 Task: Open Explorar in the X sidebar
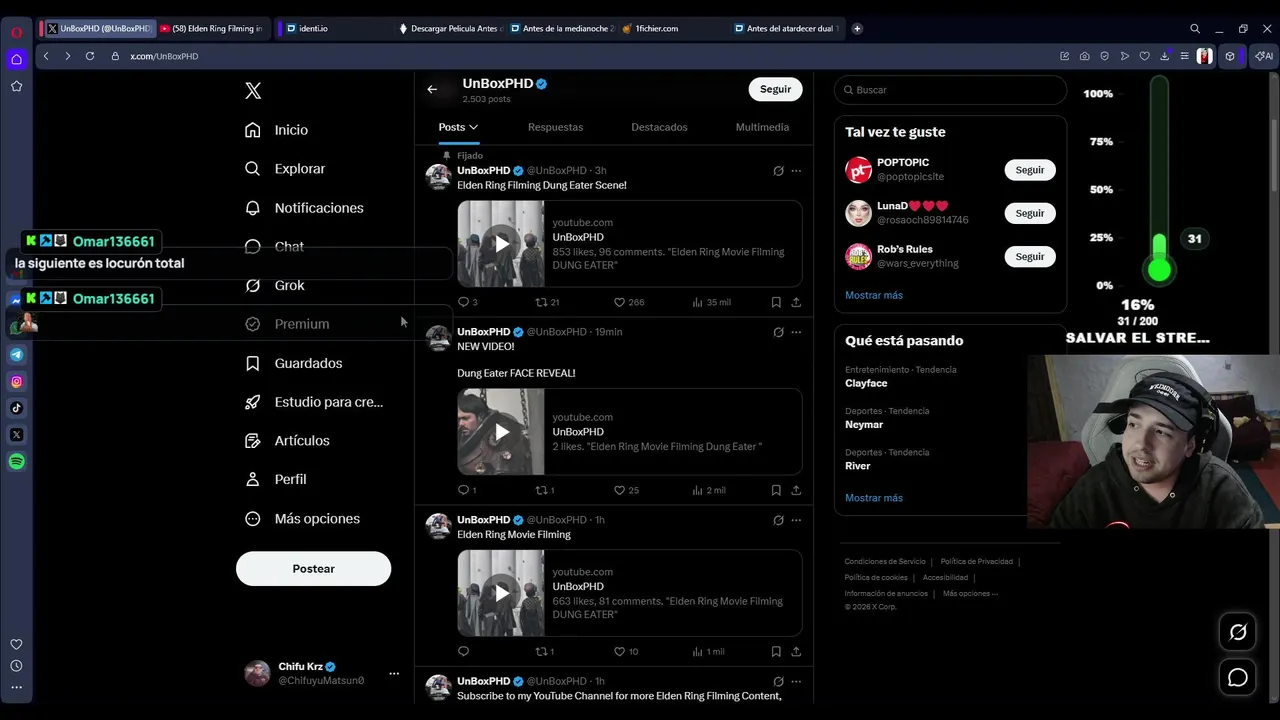click(x=286, y=169)
